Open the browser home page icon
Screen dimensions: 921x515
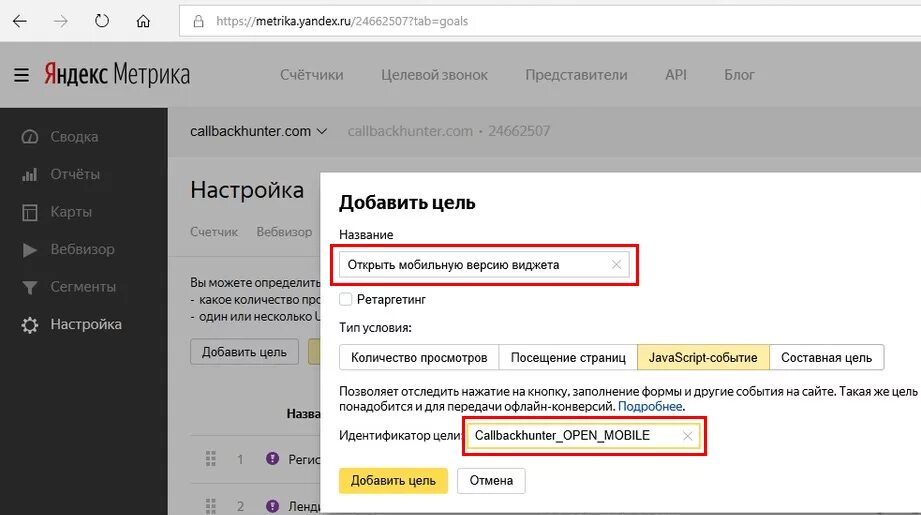point(143,21)
